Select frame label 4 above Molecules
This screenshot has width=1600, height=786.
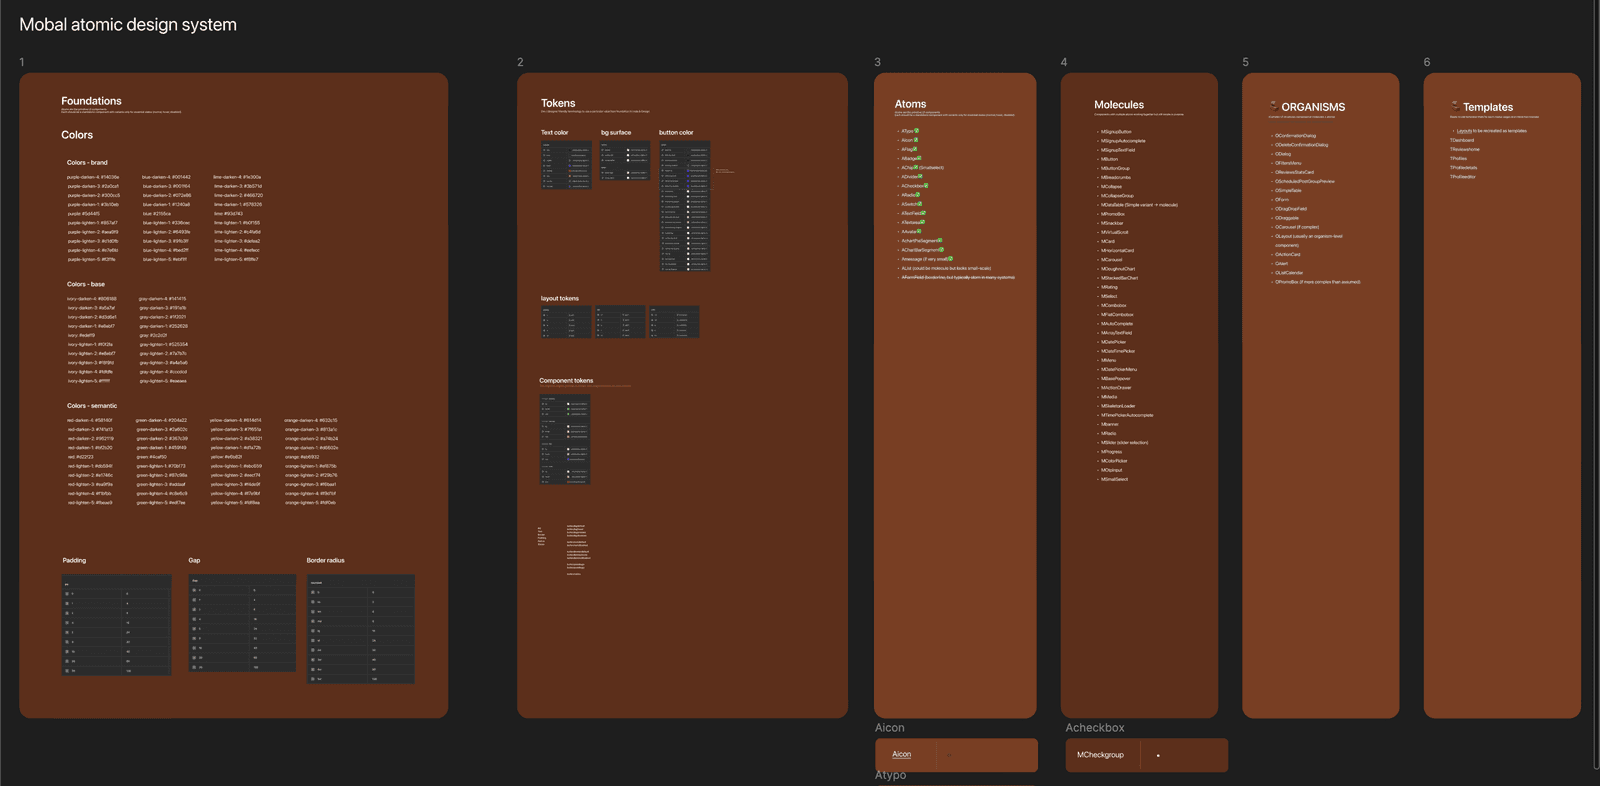(x=1064, y=62)
